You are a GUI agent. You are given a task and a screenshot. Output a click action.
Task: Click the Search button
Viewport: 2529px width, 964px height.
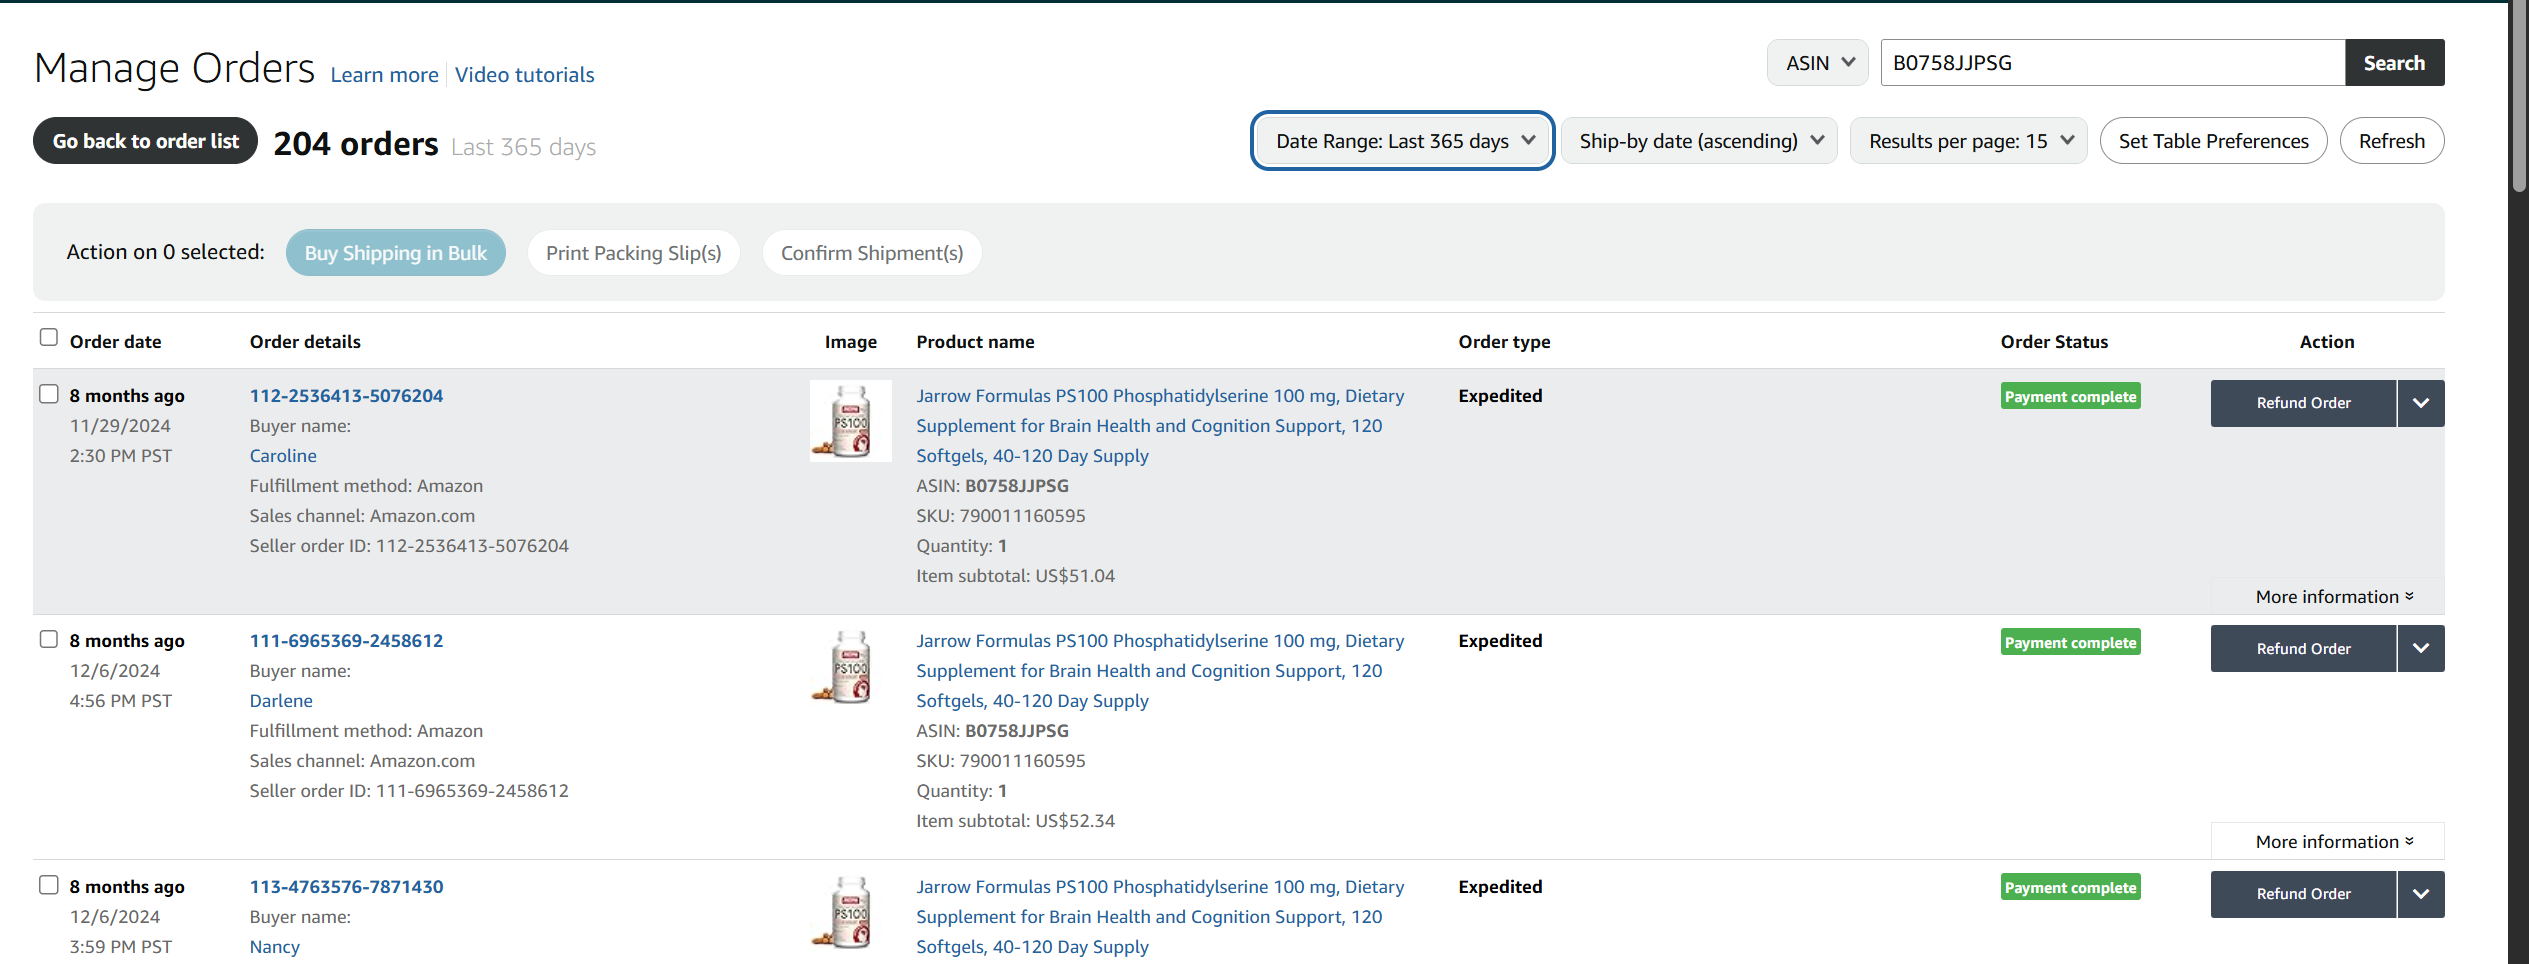point(2394,63)
